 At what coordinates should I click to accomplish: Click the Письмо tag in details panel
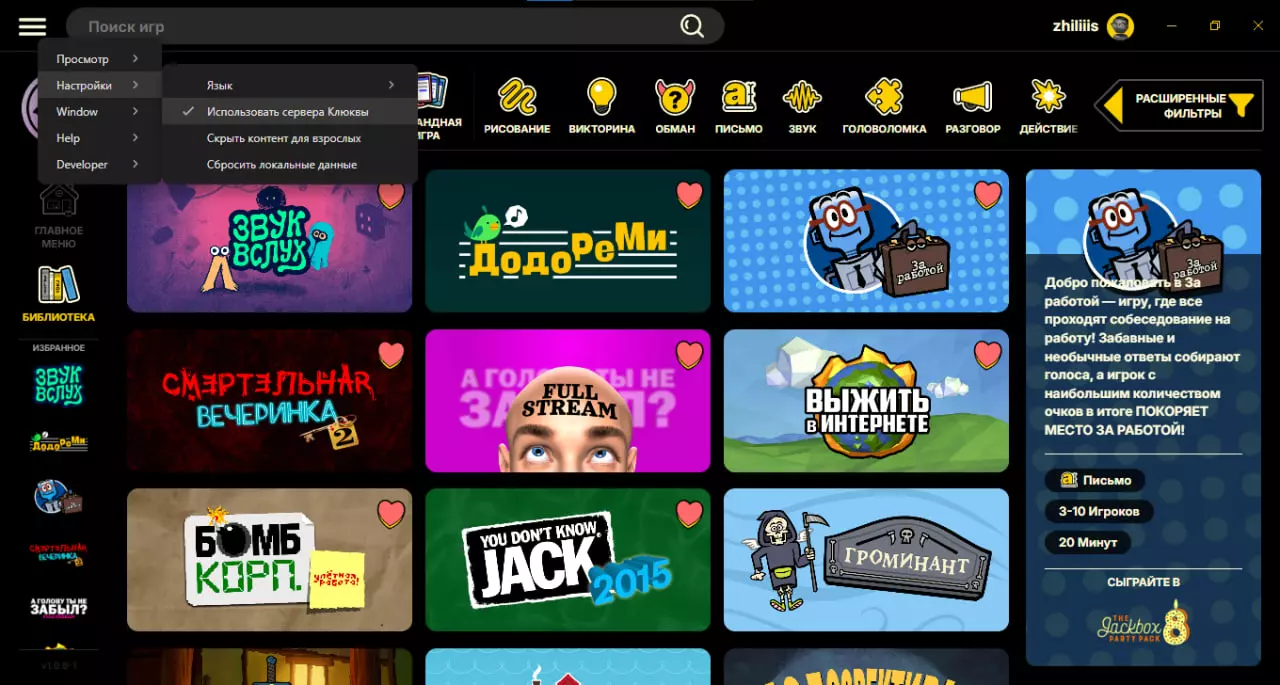click(x=1095, y=480)
